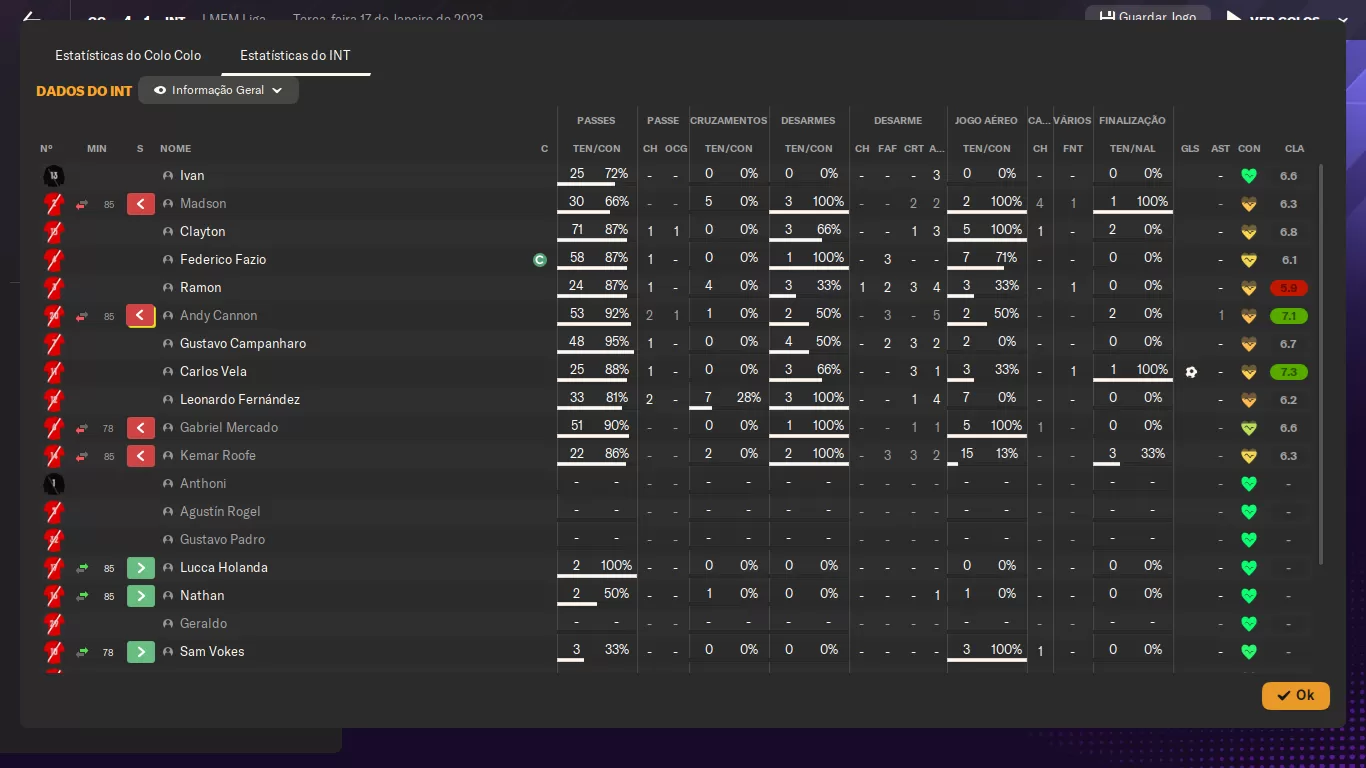Click the DADOS DO INT heading
This screenshot has width=1366, height=768.
pos(84,91)
